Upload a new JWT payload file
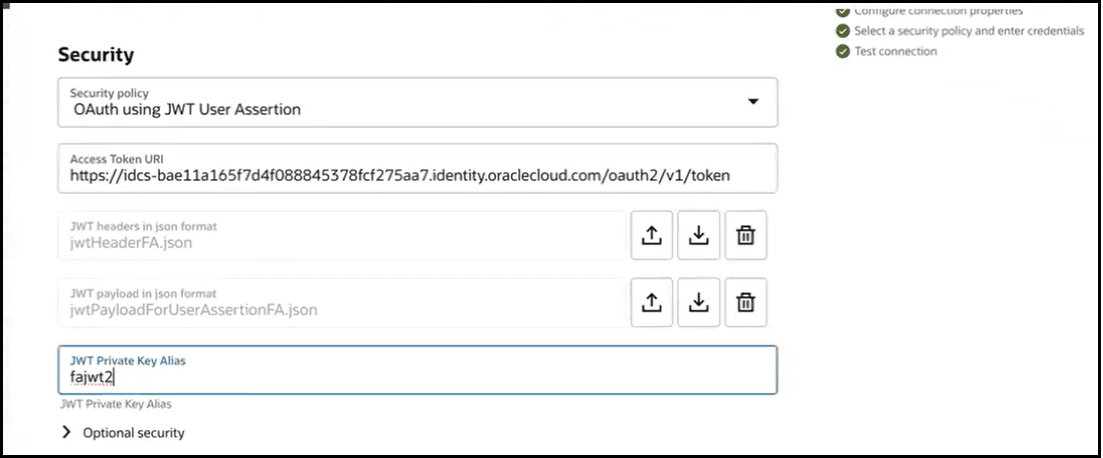The height and width of the screenshot is (458, 1103). click(651, 302)
